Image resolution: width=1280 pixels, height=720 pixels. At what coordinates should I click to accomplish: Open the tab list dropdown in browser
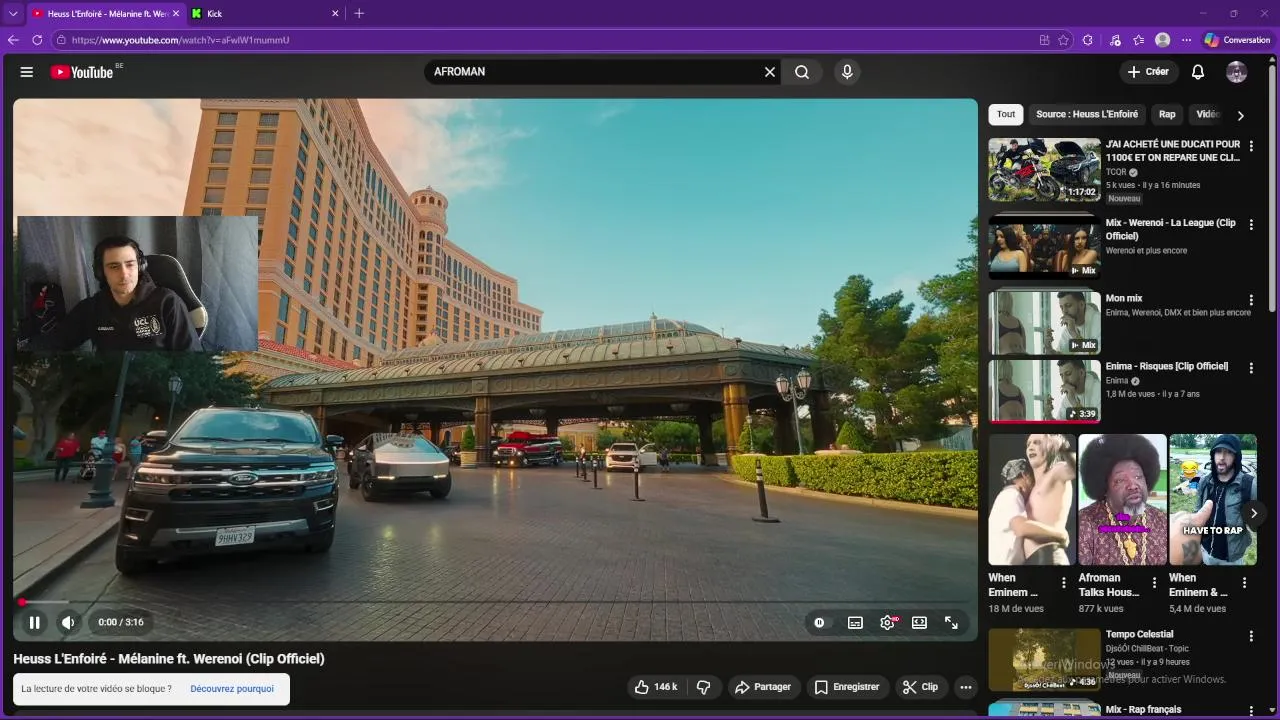(x=13, y=13)
